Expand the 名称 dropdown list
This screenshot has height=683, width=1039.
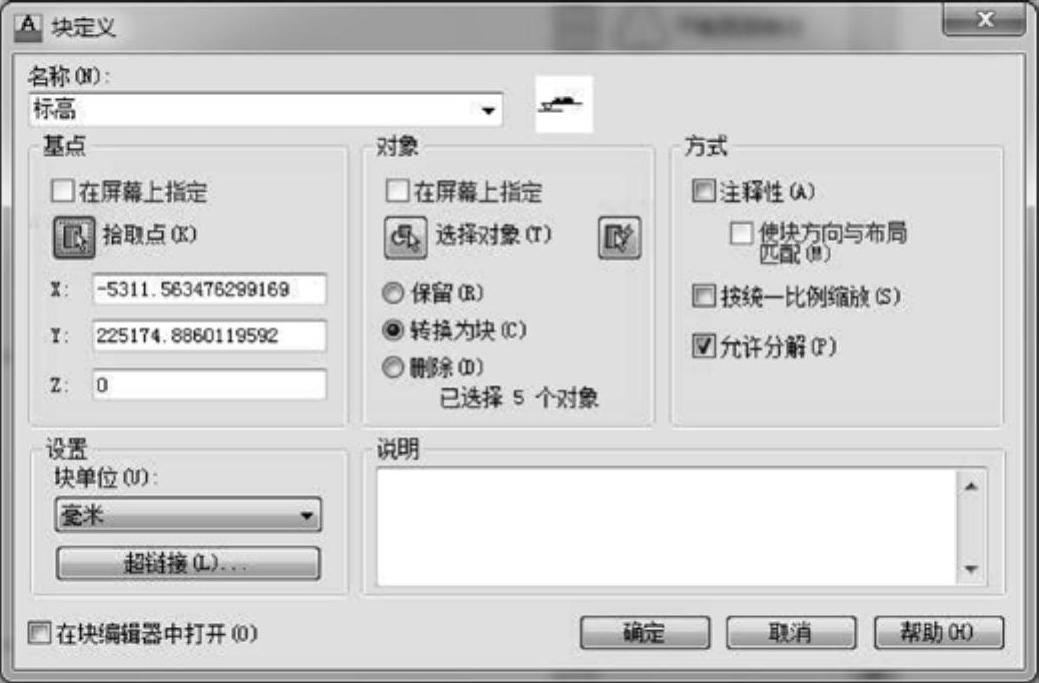[x=488, y=110]
